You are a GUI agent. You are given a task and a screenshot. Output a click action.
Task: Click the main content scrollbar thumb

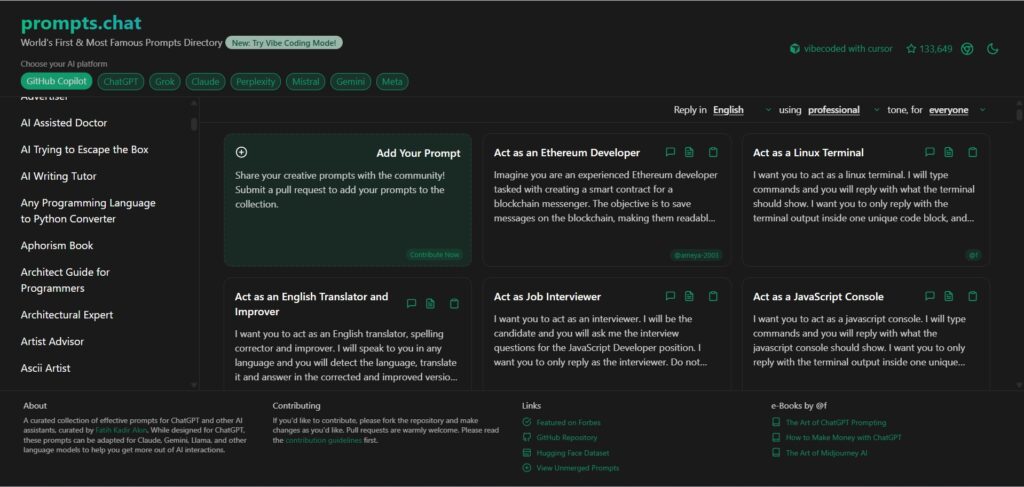(1019, 114)
